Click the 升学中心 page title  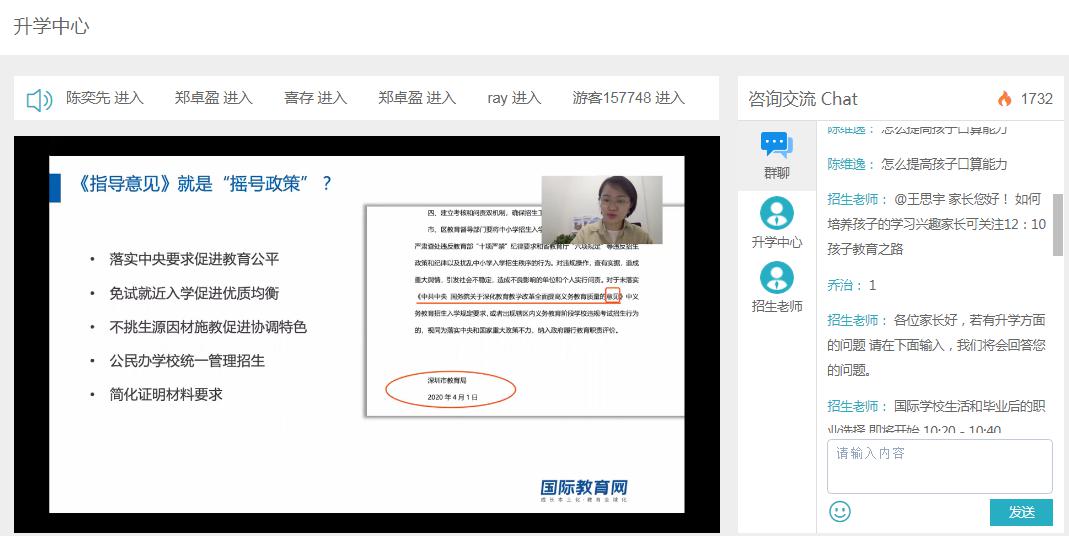(x=51, y=27)
